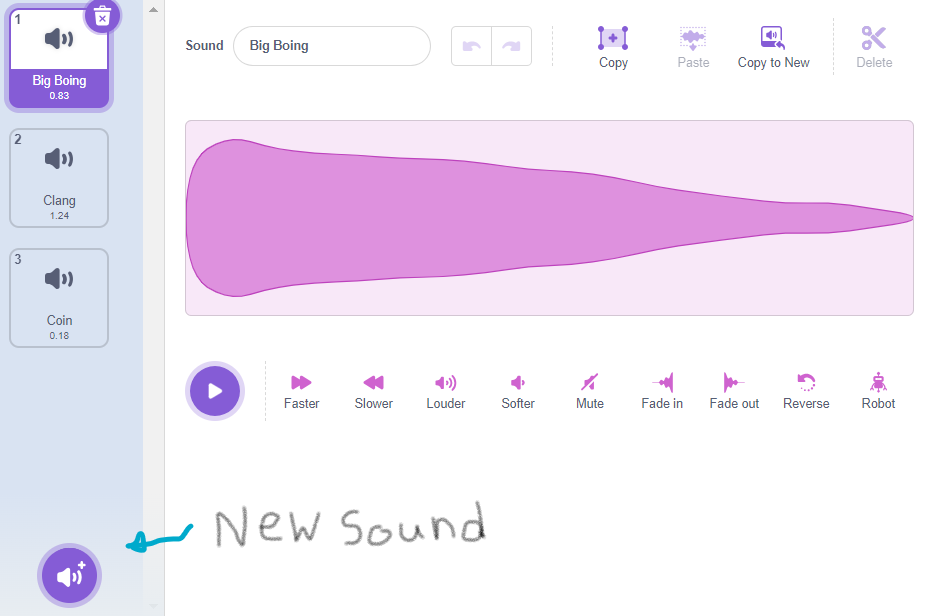
Task: Apply a Fade out effect
Action: tap(733, 390)
